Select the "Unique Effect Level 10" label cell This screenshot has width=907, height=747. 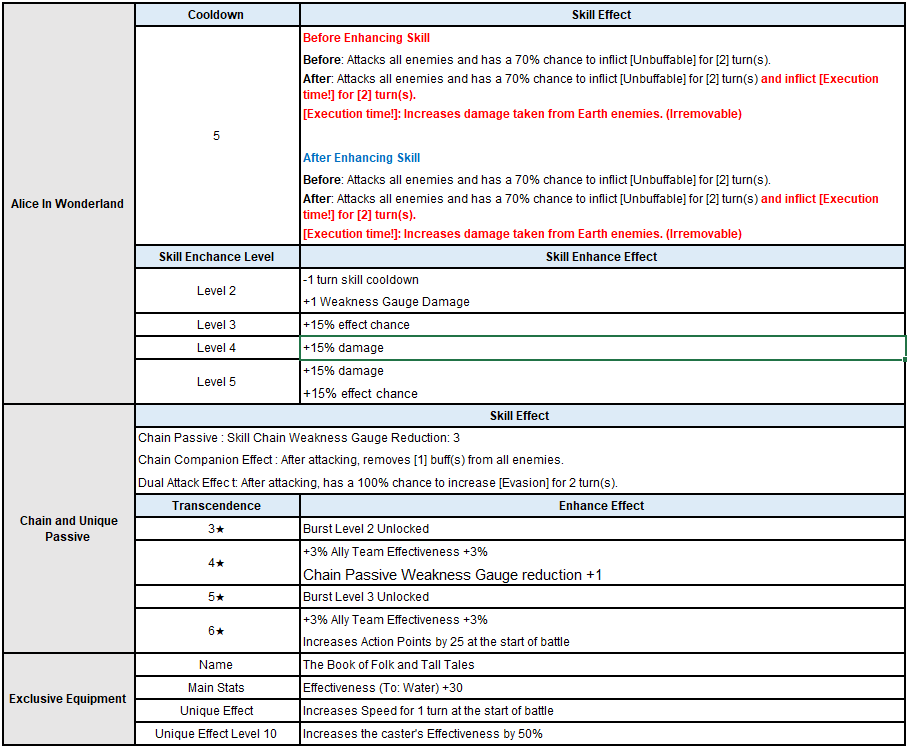click(x=216, y=734)
